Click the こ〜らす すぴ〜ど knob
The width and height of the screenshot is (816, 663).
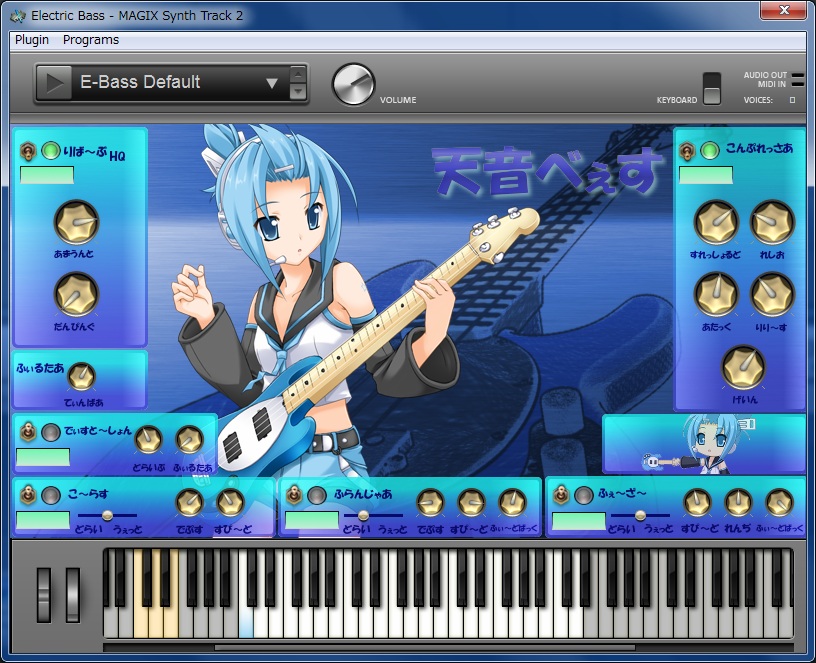(x=230, y=502)
